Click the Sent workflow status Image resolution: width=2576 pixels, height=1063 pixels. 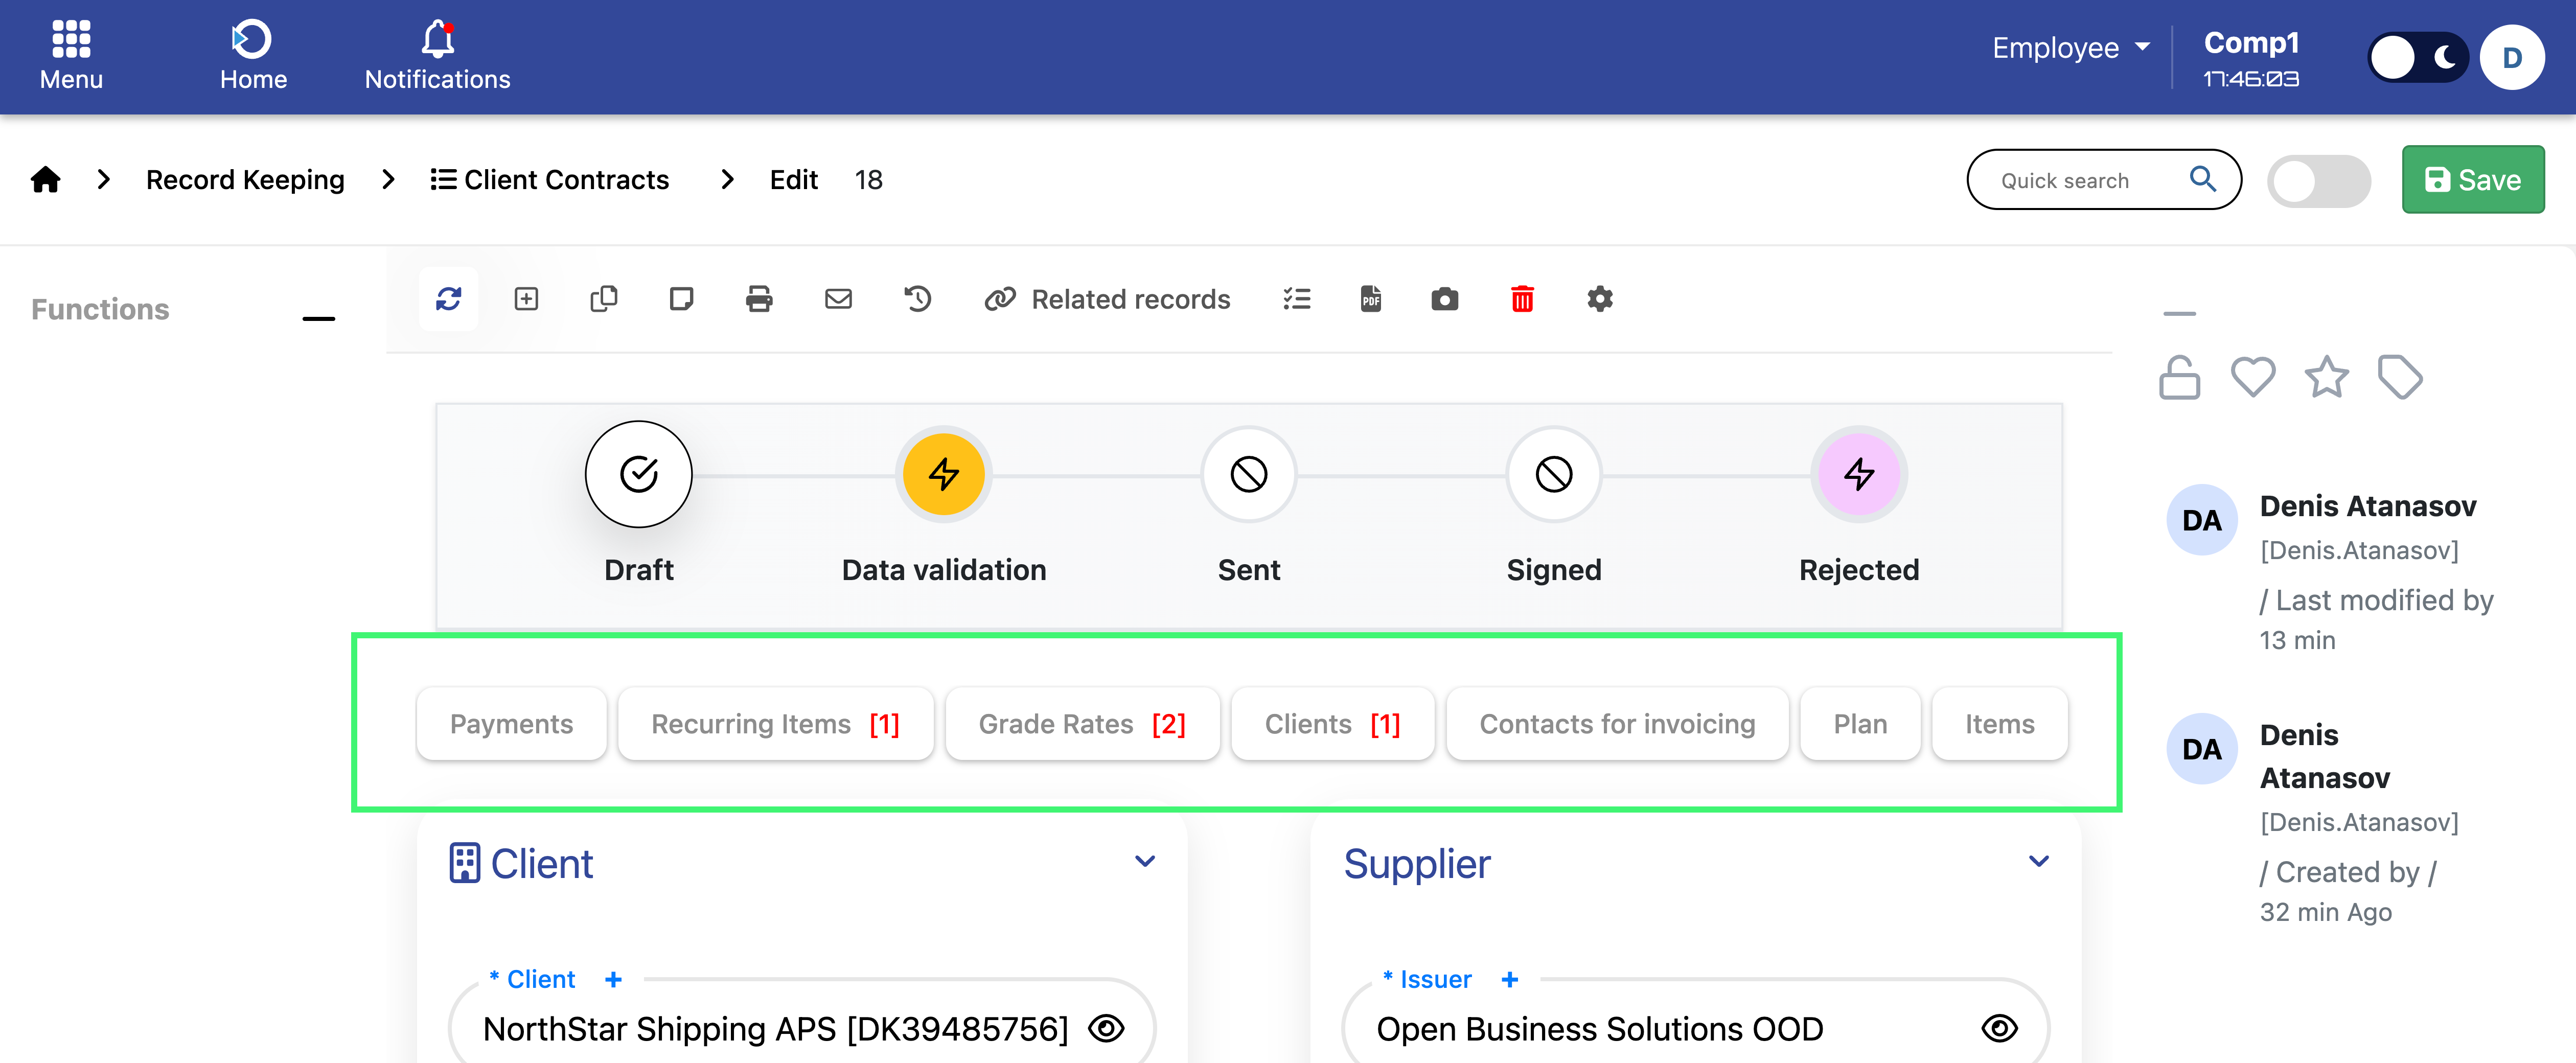pyautogui.click(x=1248, y=474)
